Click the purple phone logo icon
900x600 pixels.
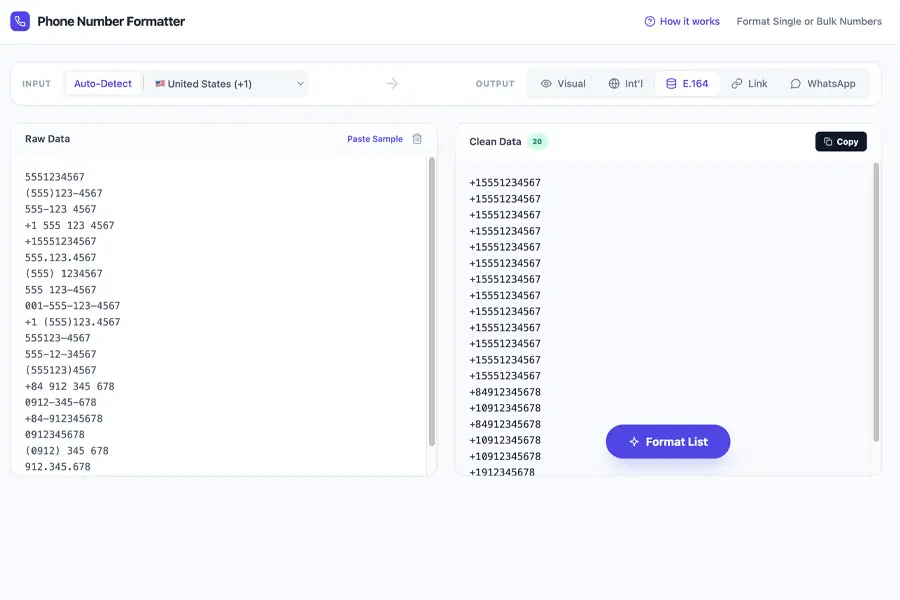click(x=20, y=21)
